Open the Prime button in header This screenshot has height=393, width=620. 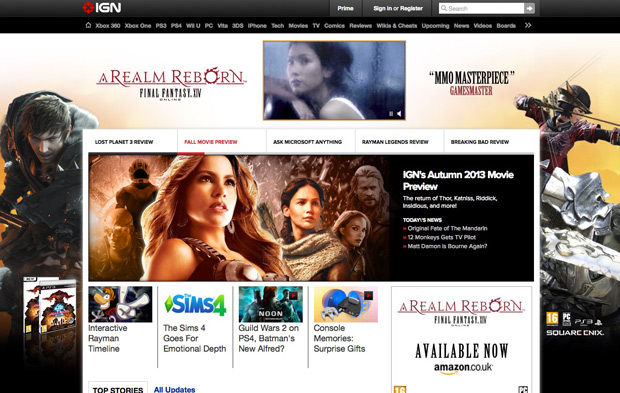[345, 8]
